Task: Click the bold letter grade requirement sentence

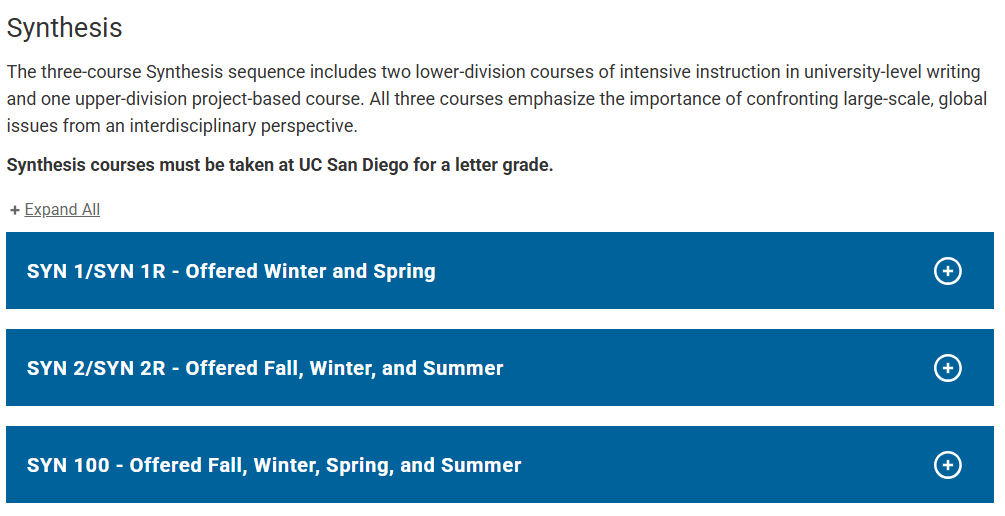Action: (x=280, y=165)
